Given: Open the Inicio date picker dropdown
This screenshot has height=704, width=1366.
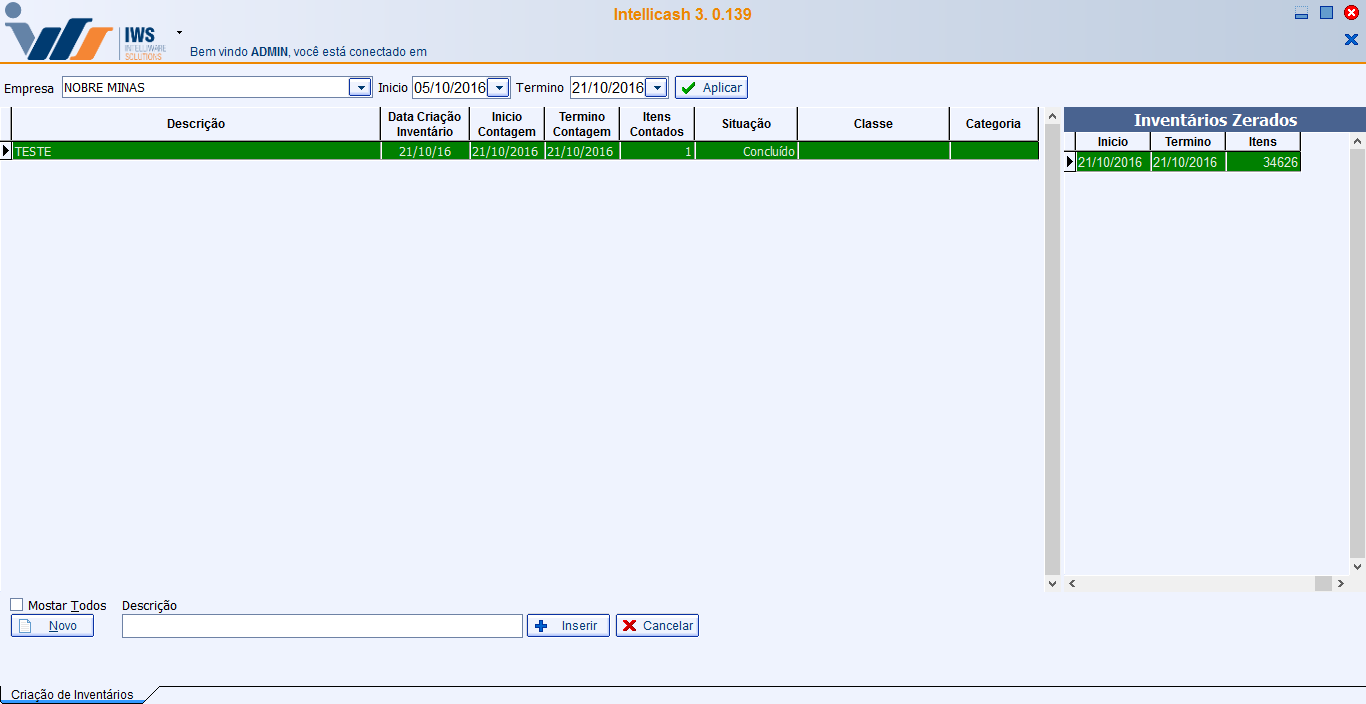Looking at the screenshot, I should 498,88.
